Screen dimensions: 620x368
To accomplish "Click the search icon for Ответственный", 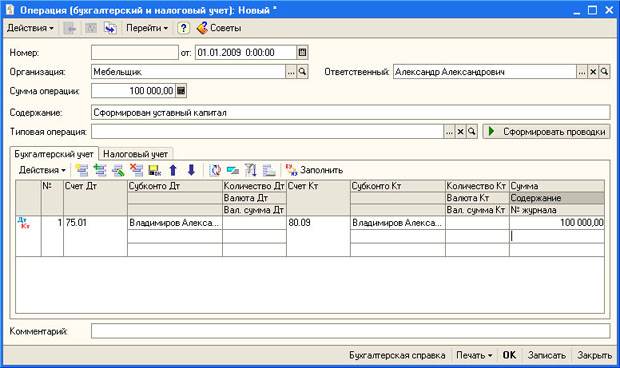I will (604, 72).
